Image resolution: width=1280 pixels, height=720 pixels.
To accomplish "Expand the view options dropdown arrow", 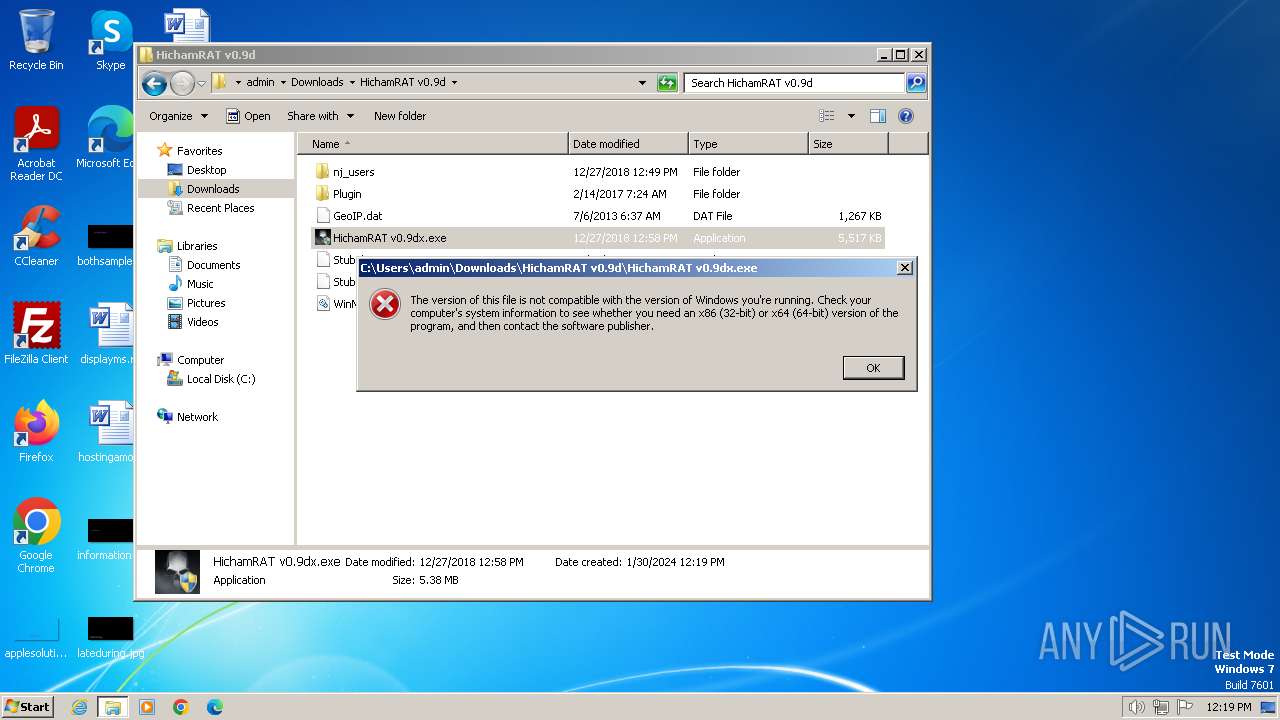I will tap(851, 116).
